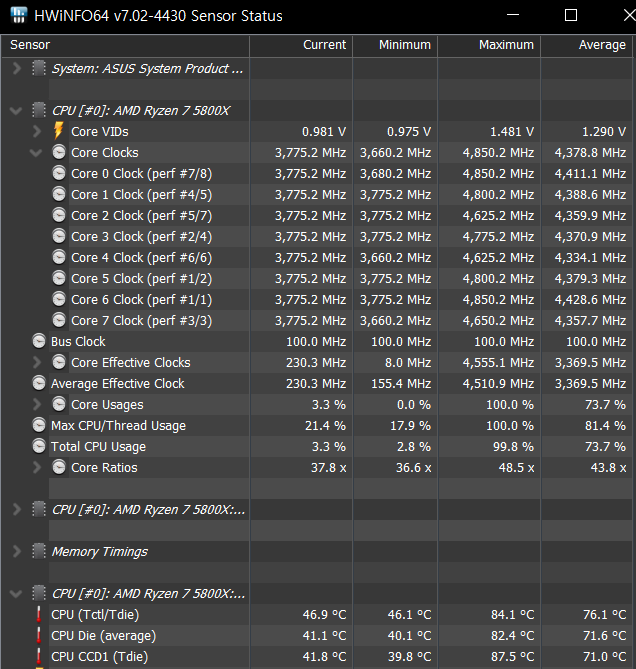
Task: Click the clock icon for Core 7 Clock
Action: click(59, 320)
